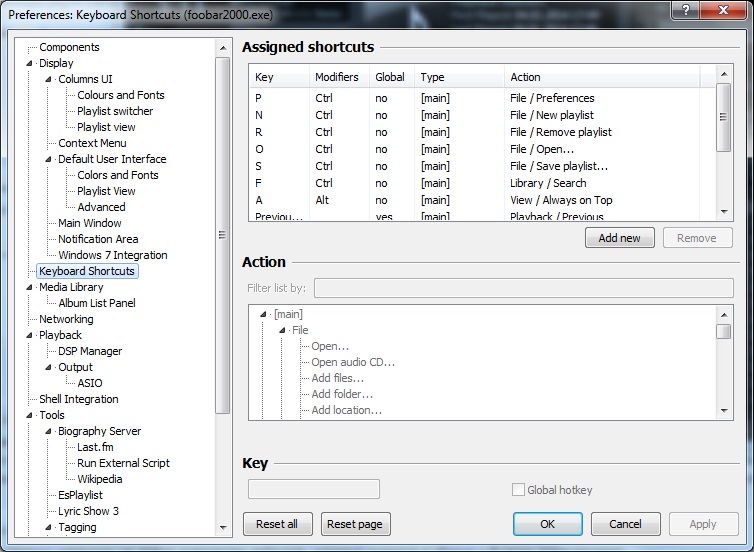Sort shortcuts by the Modifiers column header
Screen dimensions: 754x552
(x=337, y=77)
